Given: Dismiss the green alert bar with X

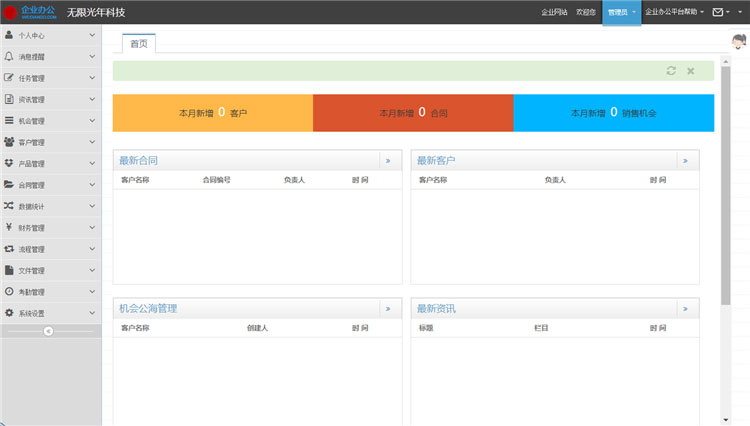Looking at the screenshot, I should pyautogui.click(x=690, y=71).
